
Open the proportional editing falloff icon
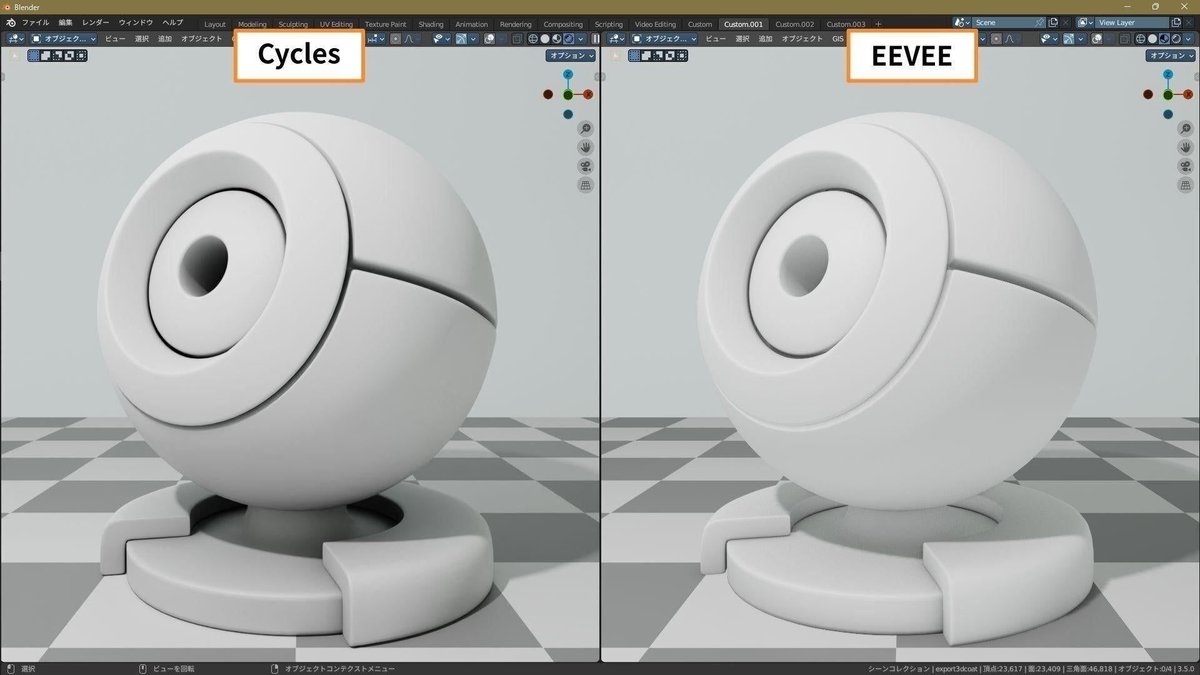(x=408, y=38)
